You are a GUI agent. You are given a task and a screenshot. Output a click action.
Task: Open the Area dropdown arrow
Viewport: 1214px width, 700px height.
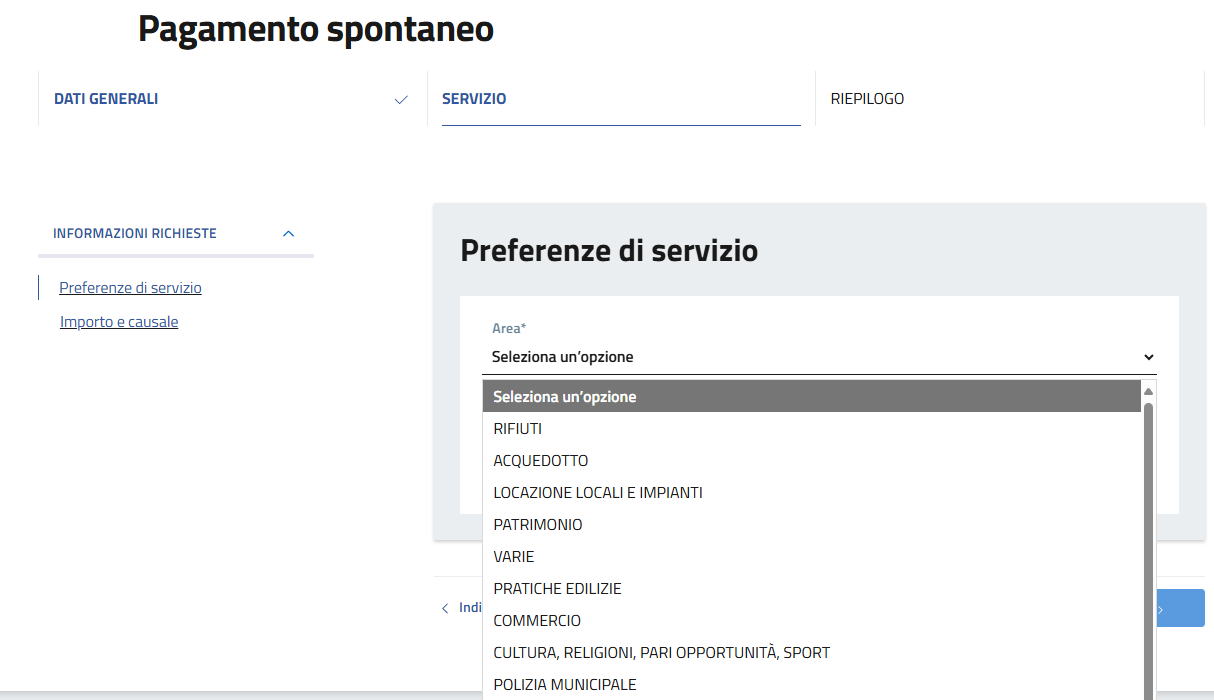(x=1148, y=357)
